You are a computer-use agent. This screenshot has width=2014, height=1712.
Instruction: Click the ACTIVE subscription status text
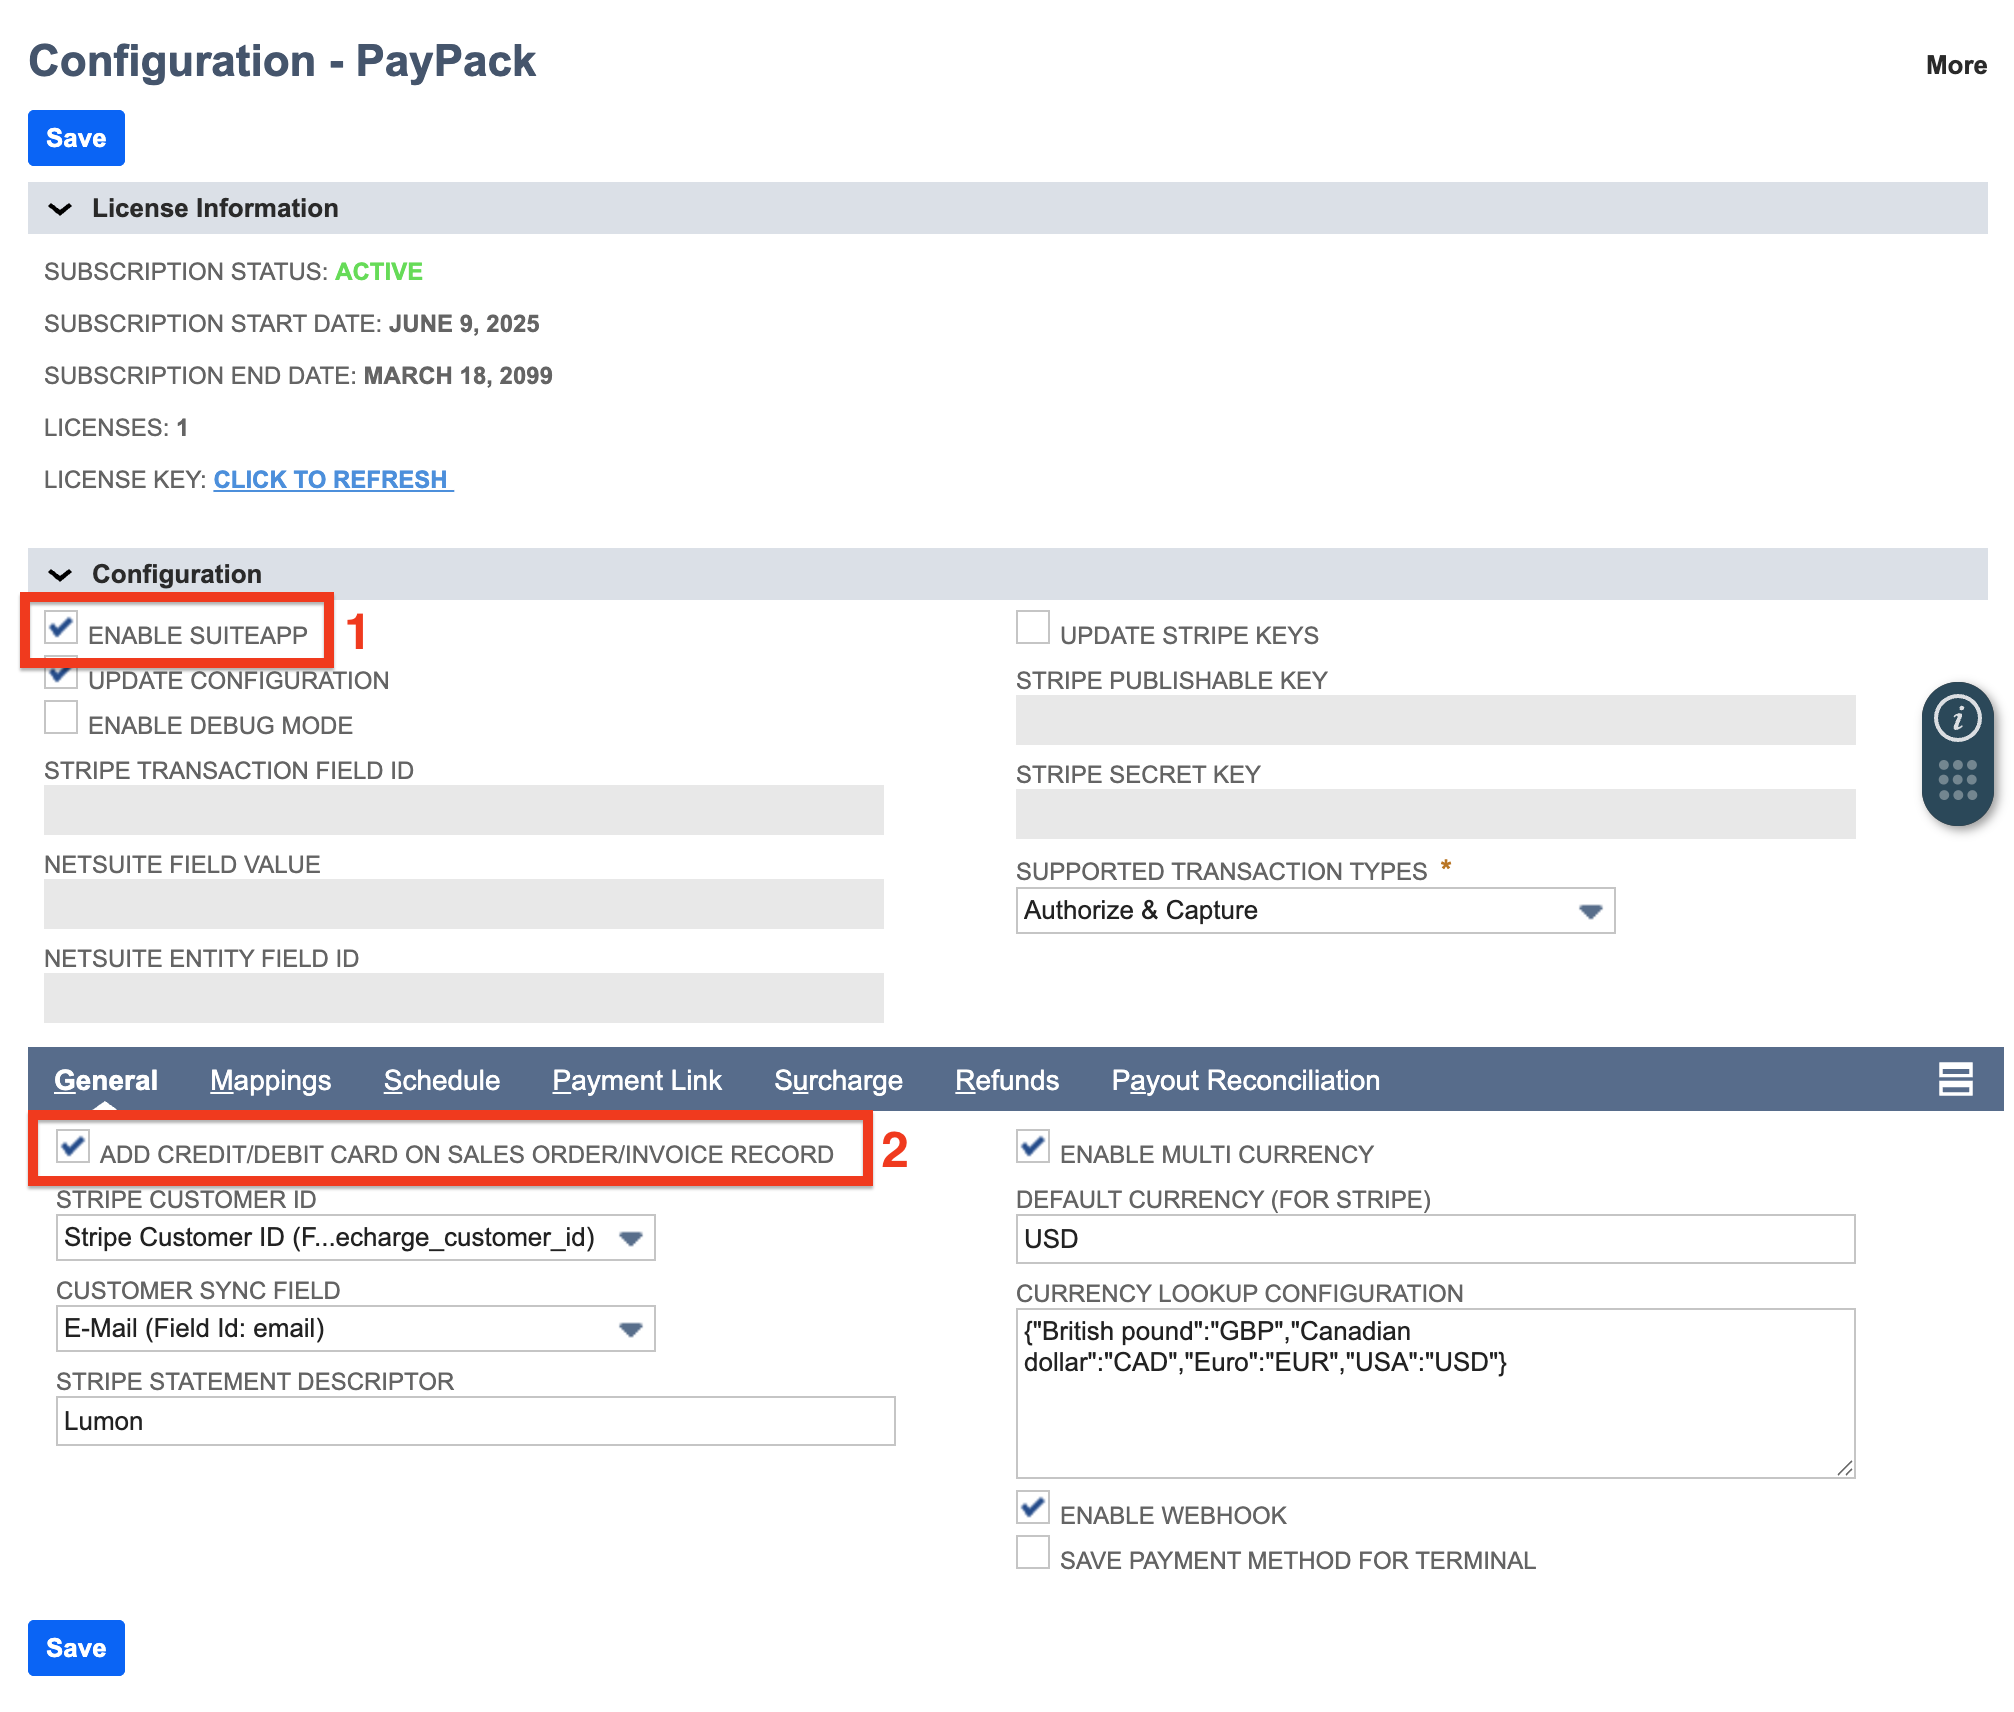click(379, 272)
